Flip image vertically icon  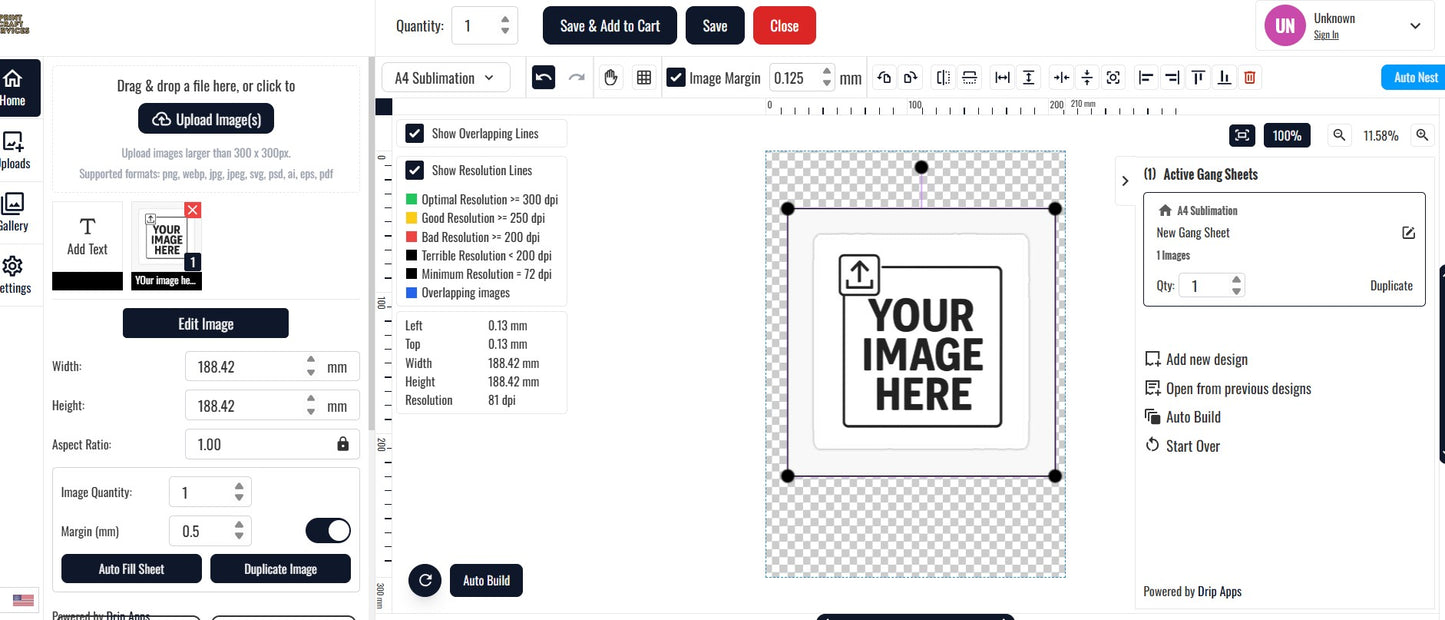pyautogui.click(x=969, y=77)
